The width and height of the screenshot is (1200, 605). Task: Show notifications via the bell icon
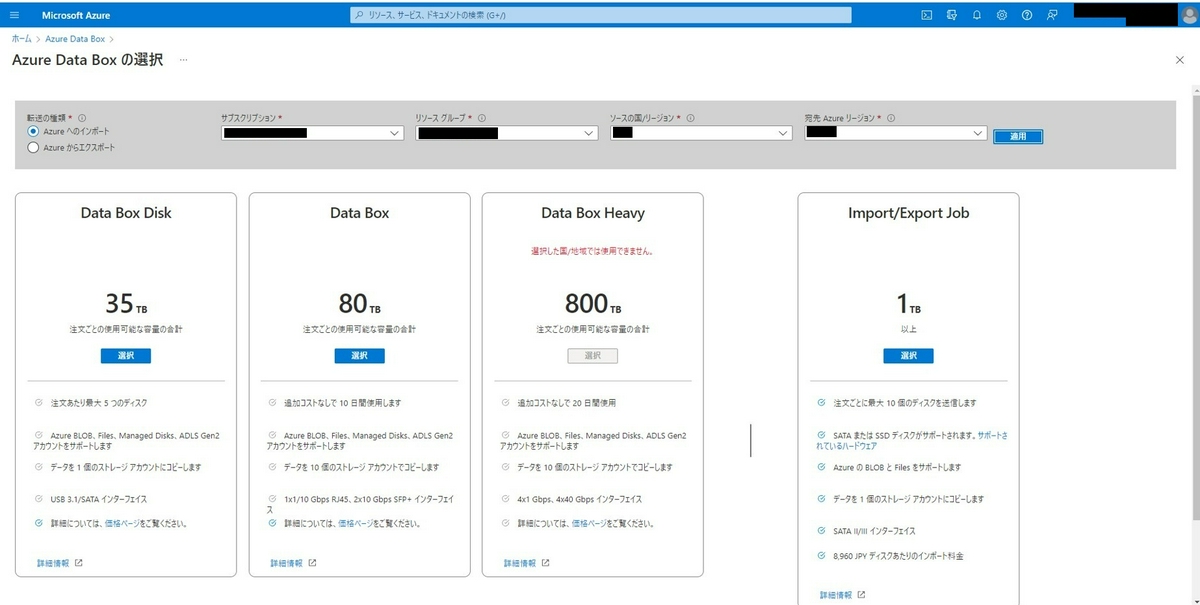[977, 15]
